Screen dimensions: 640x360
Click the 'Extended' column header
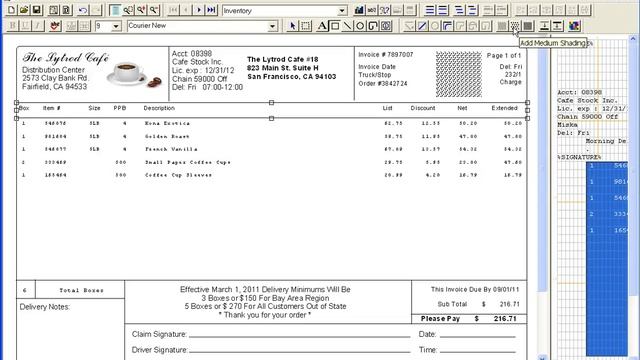504,108
